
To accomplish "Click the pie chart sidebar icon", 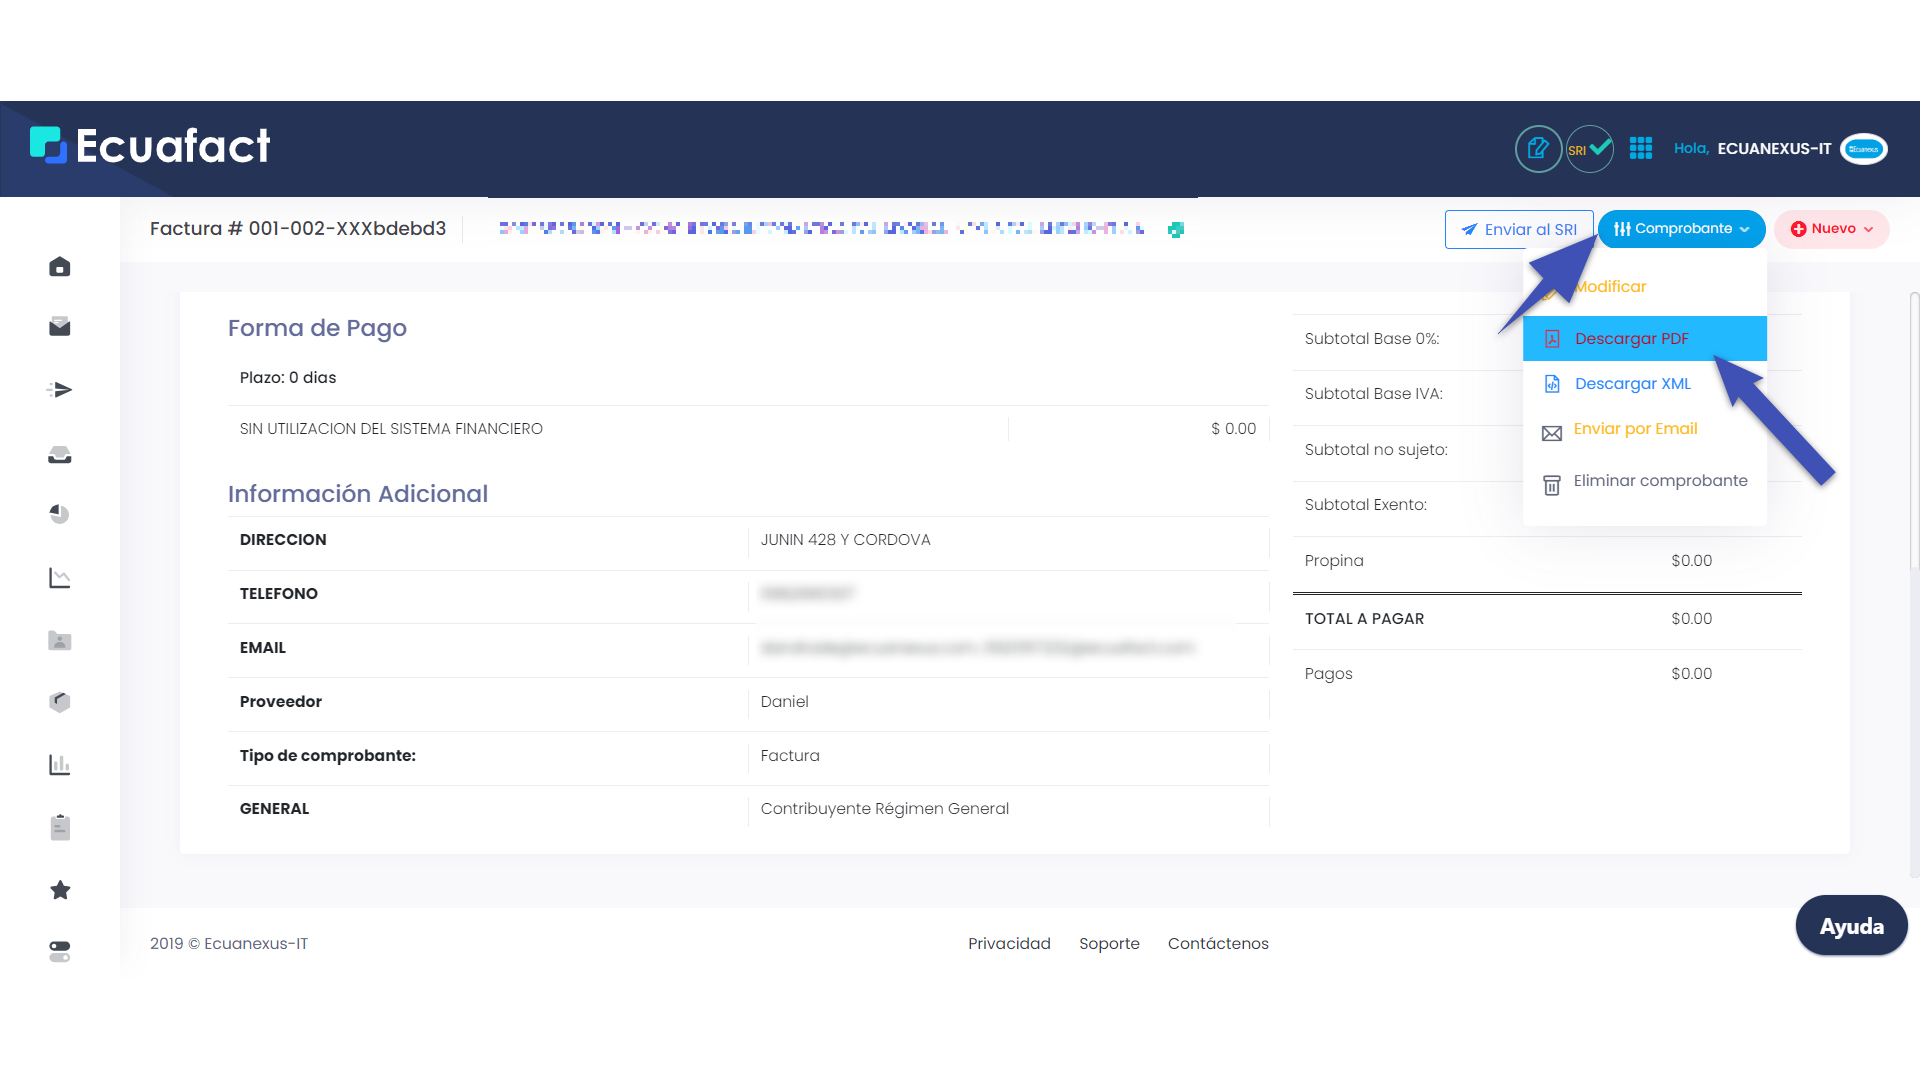I will (x=60, y=514).
